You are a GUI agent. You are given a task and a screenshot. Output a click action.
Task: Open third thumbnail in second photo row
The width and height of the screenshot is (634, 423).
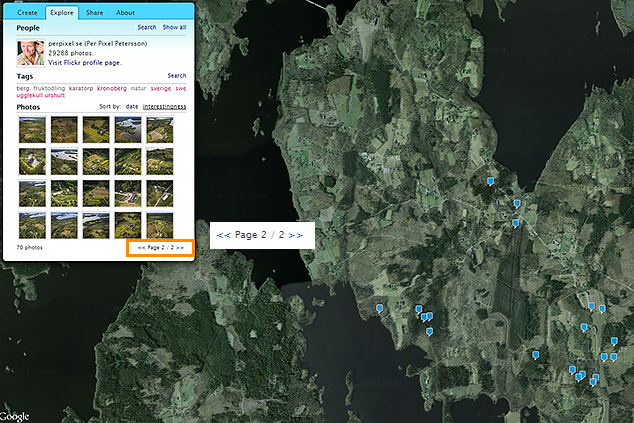(x=96, y=161)
